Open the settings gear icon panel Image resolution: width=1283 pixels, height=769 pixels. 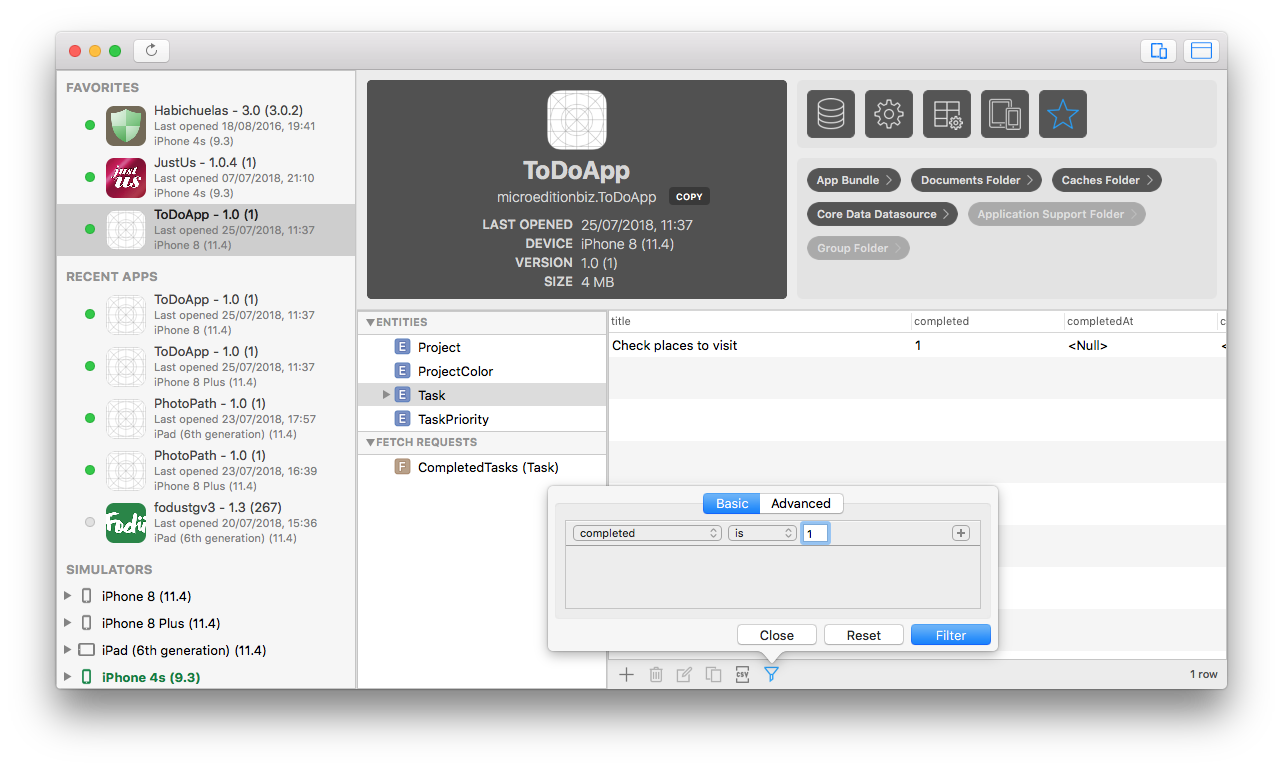pos(889,114)
